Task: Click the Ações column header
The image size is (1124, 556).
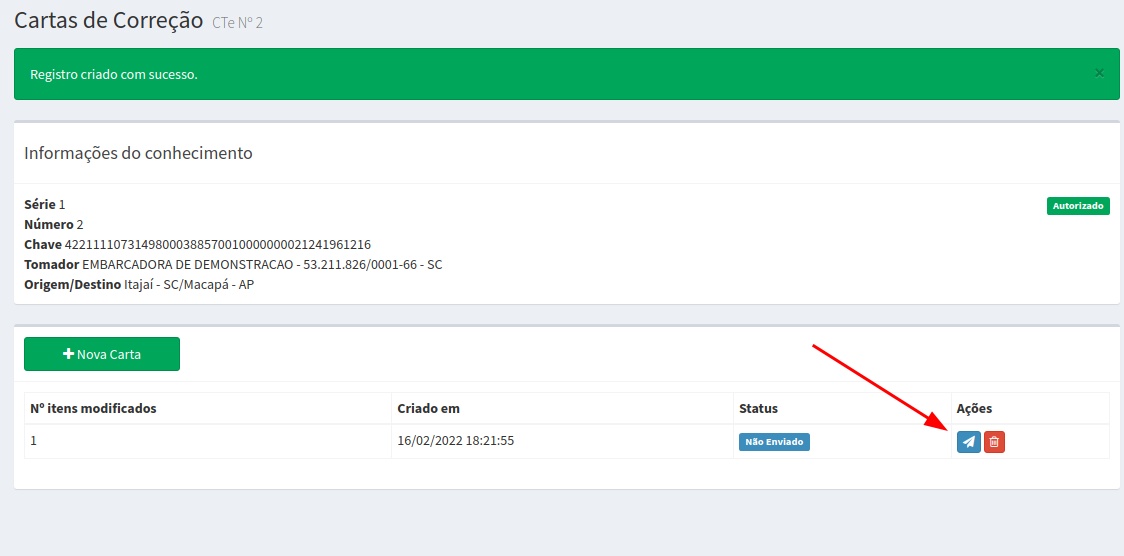Action: coord(974,408)
